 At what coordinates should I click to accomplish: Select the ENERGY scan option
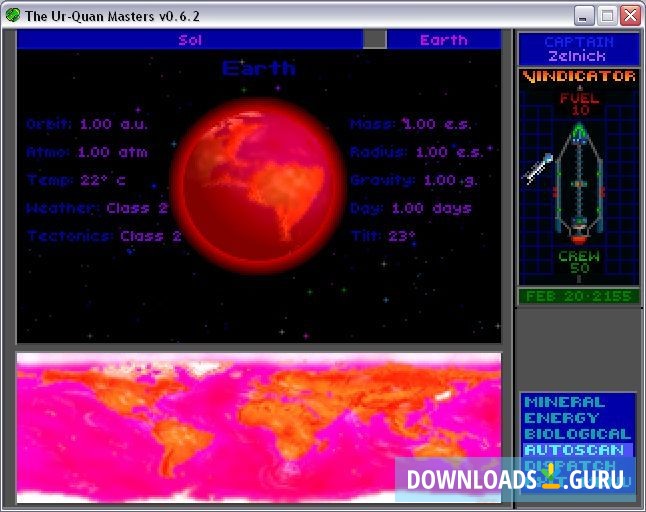pos(562,418)
